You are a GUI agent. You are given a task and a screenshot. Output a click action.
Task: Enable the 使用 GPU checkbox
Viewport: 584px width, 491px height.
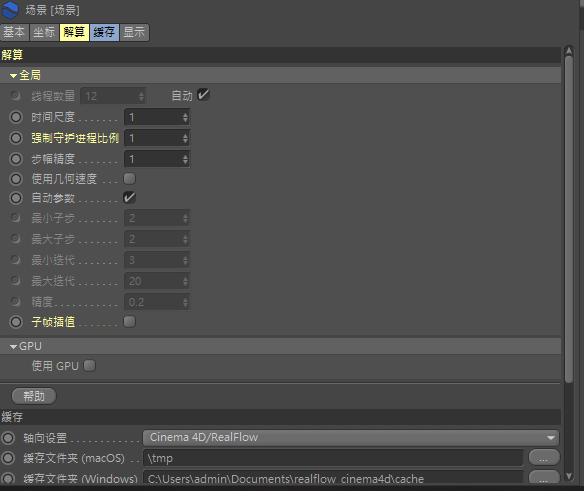[89, 365]
